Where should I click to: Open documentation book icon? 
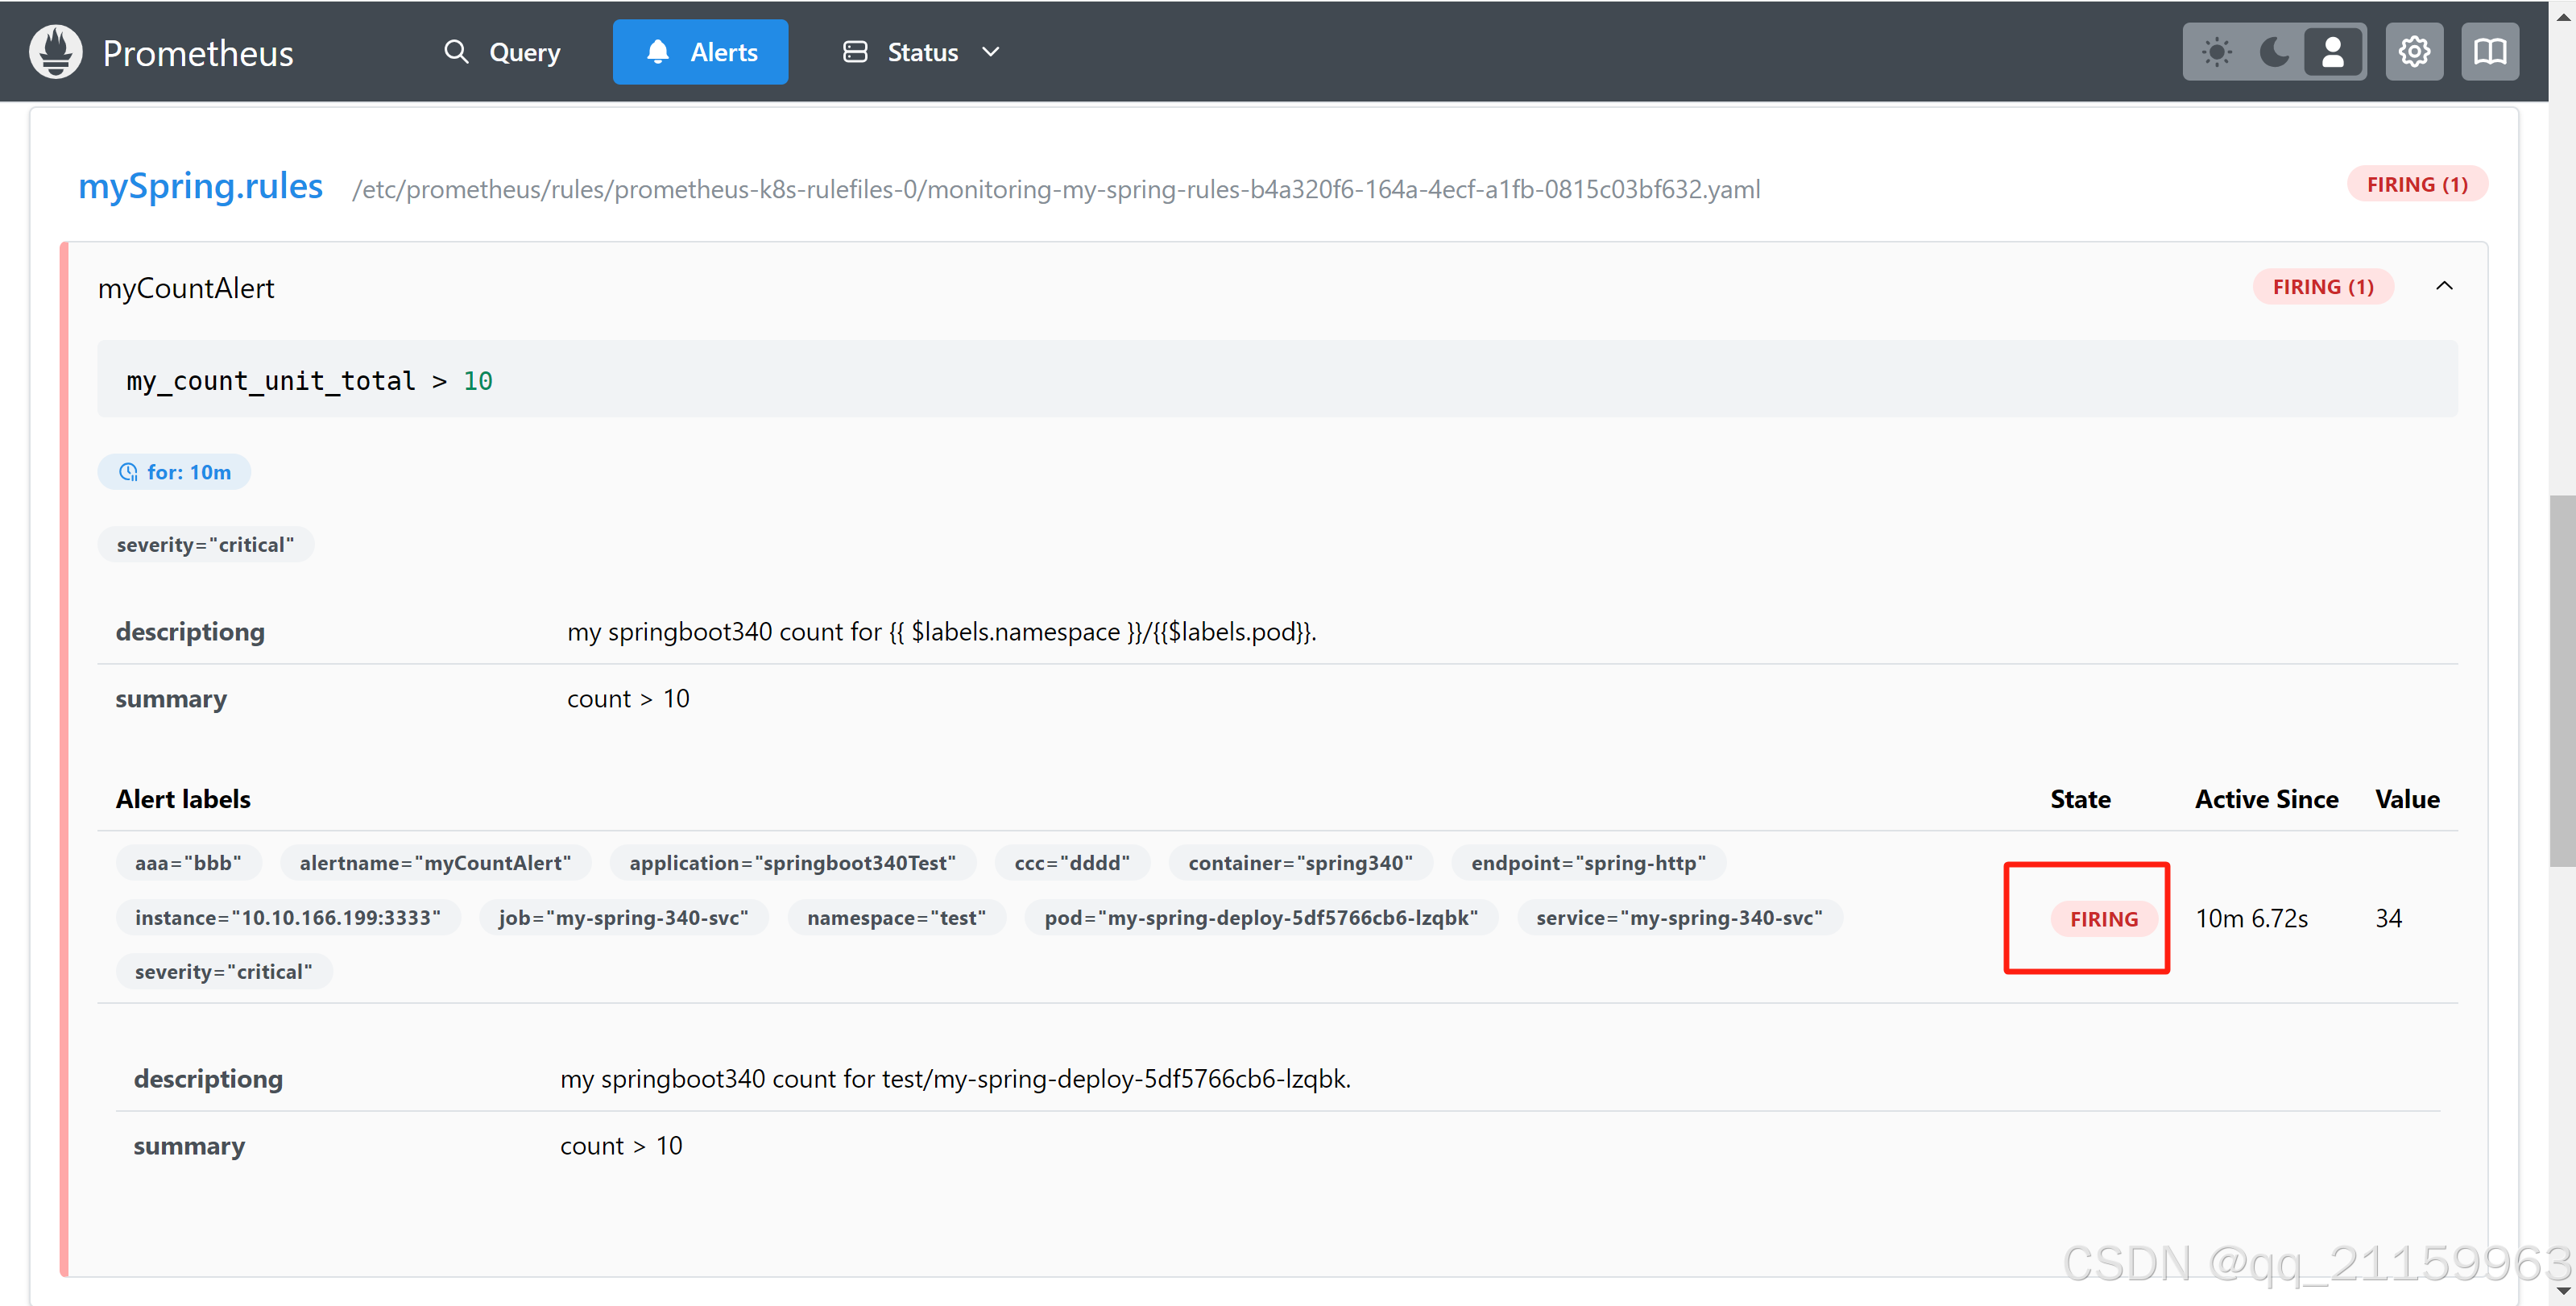(2490, 52)
